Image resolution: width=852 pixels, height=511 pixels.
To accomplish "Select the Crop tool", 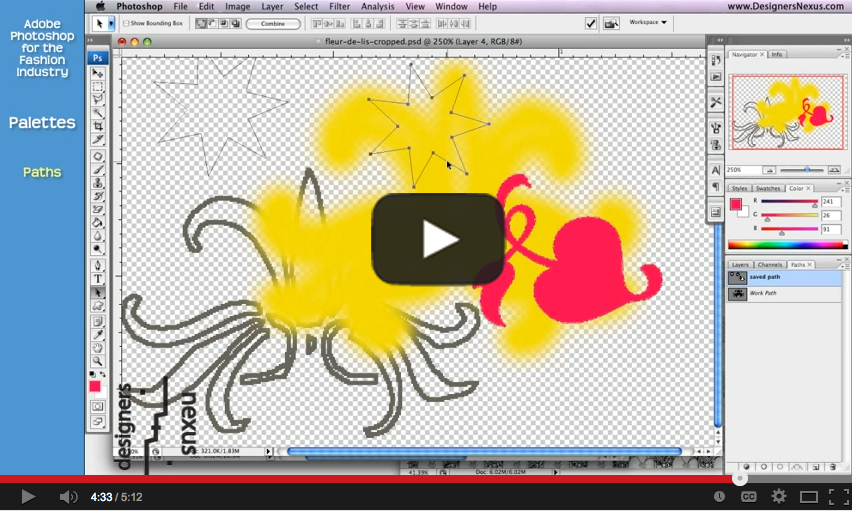I will pos(98,126).
